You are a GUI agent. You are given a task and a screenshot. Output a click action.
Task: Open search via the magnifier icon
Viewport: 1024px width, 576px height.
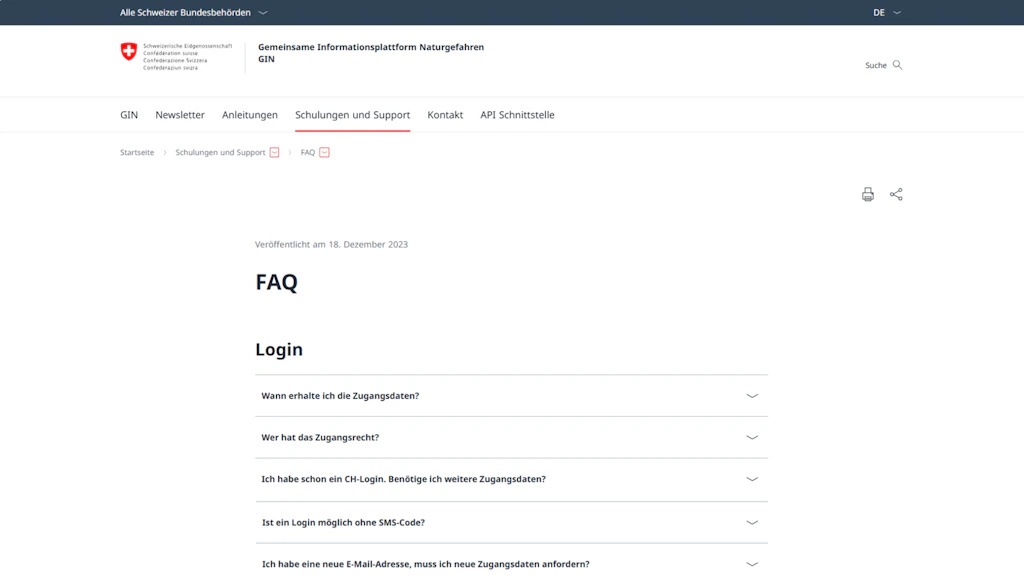897,65
